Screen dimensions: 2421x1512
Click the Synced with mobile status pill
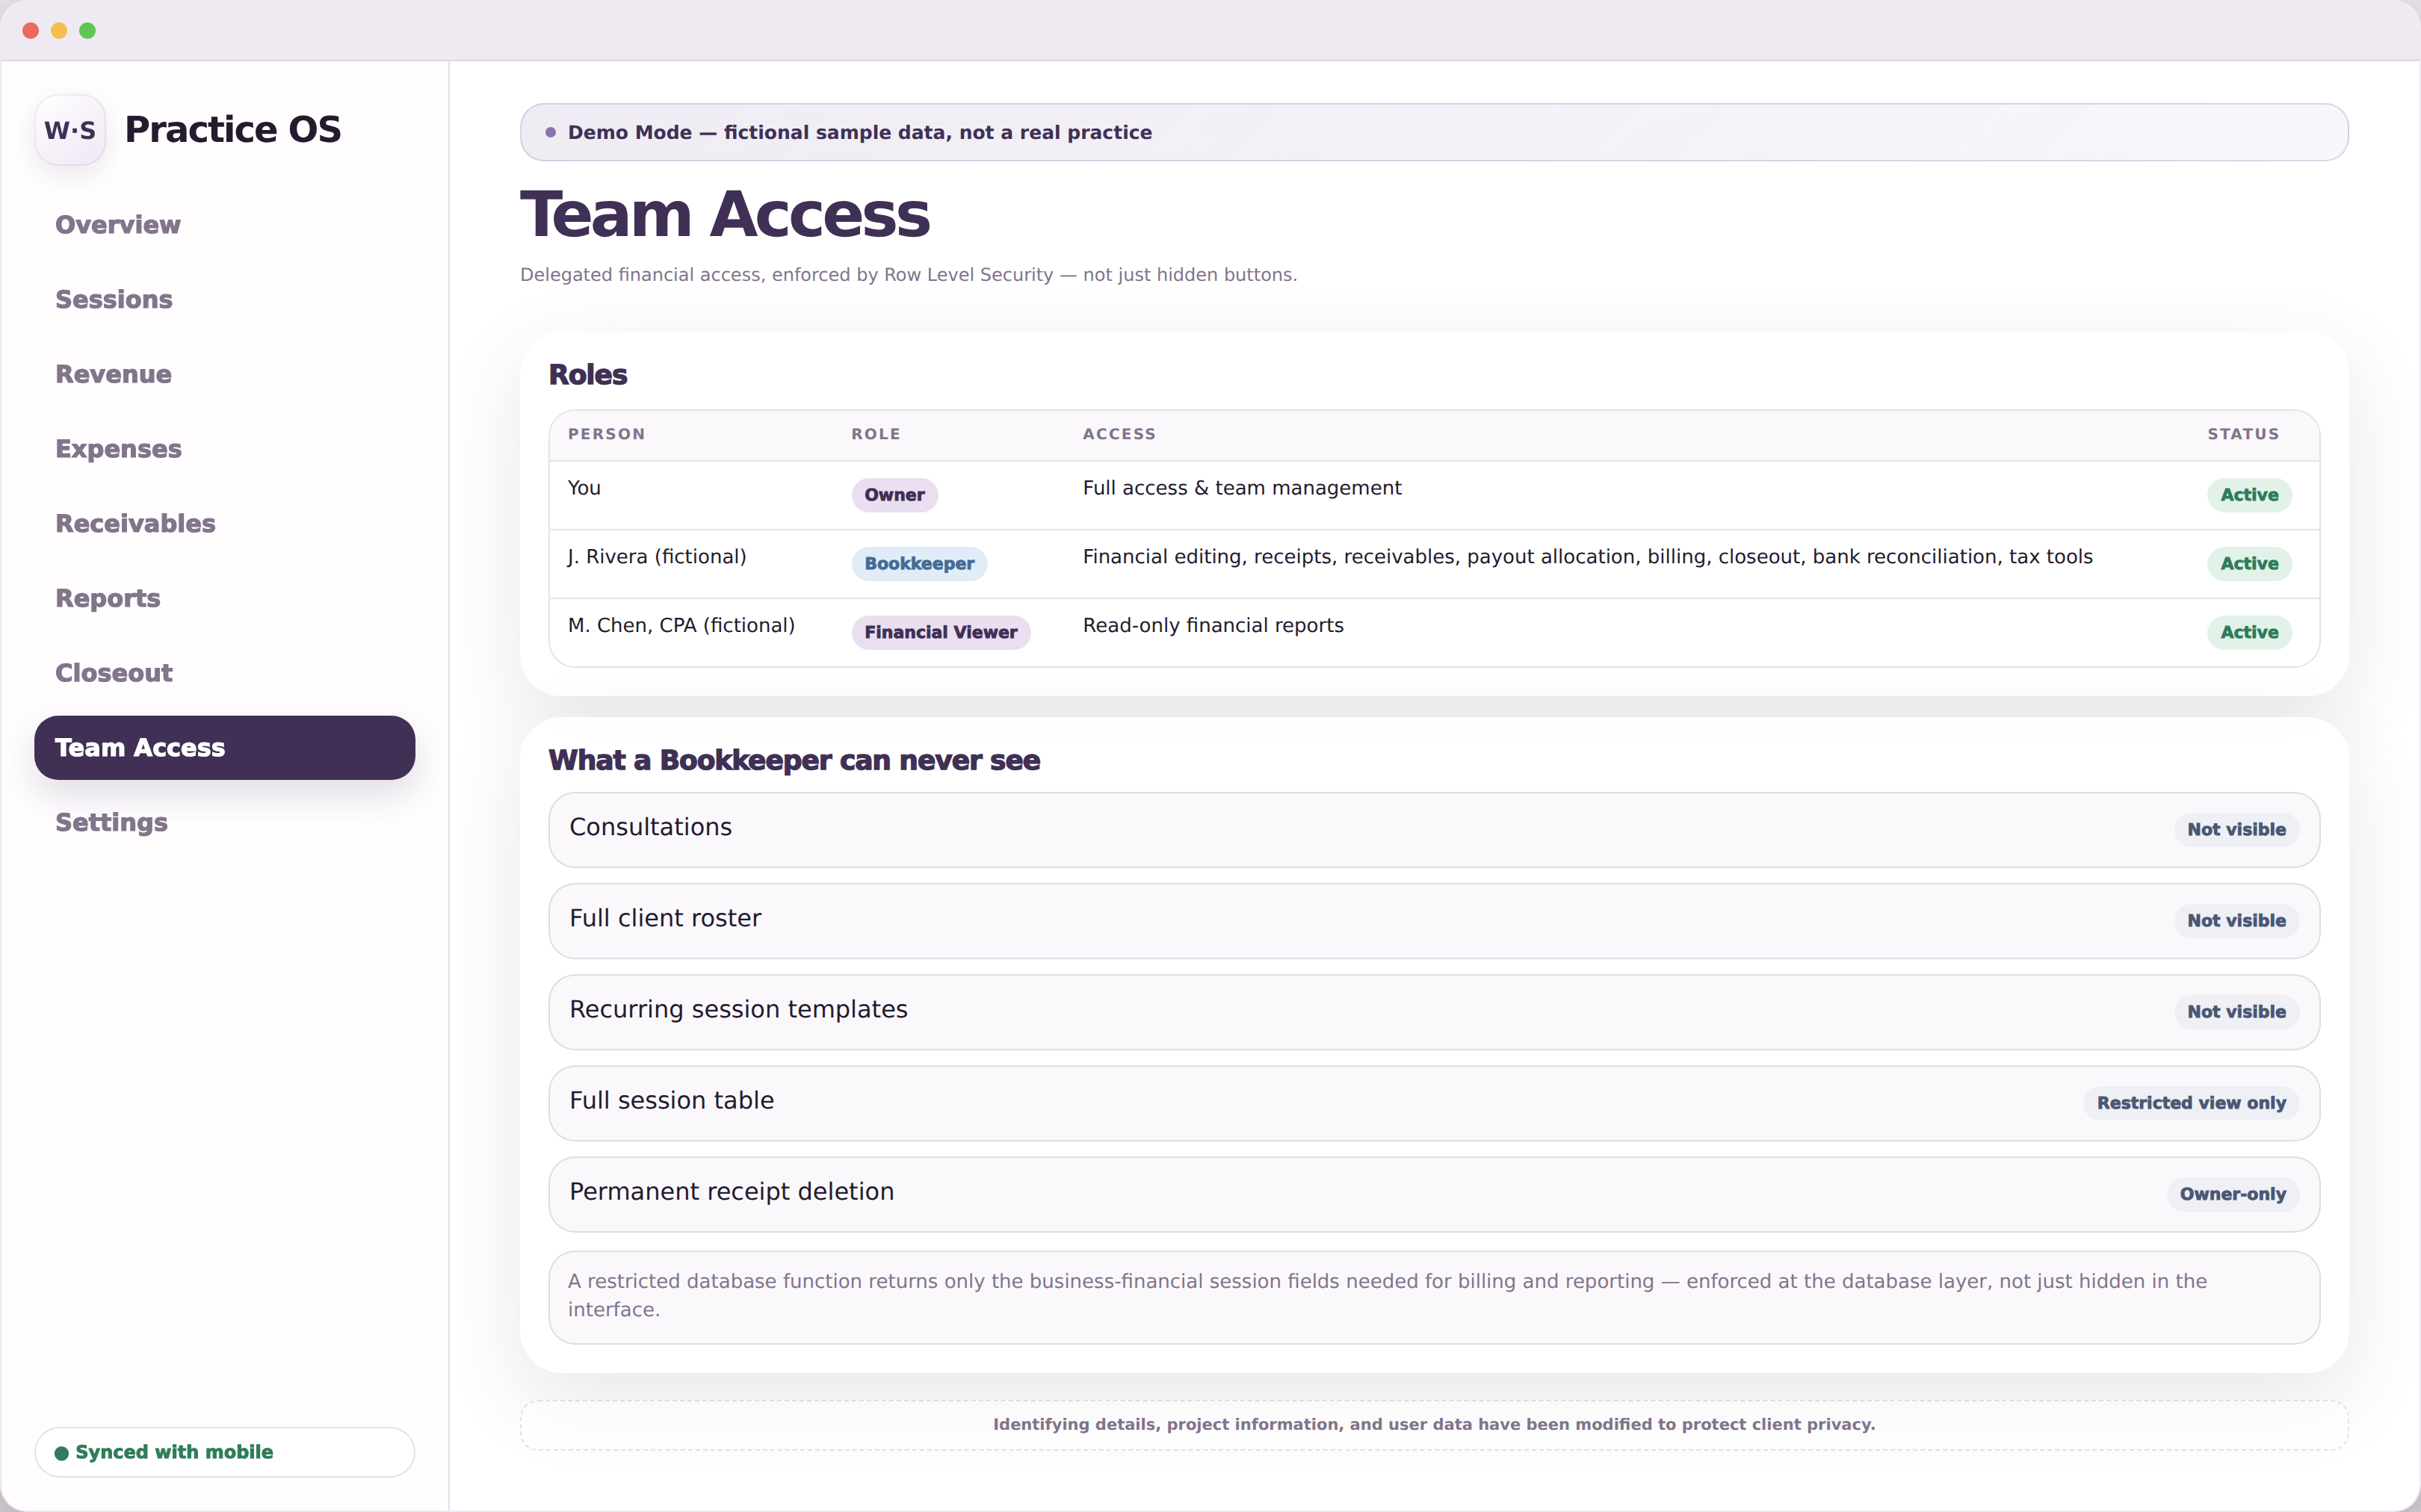pyautogui.click(x=224, y=1451)
